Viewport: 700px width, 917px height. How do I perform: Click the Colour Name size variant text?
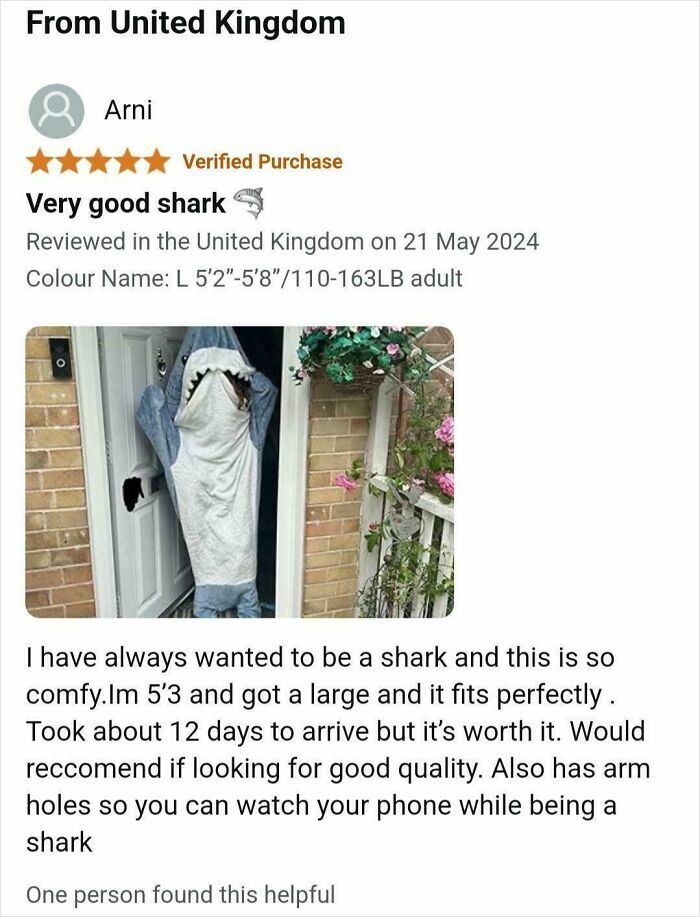click(244, 278)
